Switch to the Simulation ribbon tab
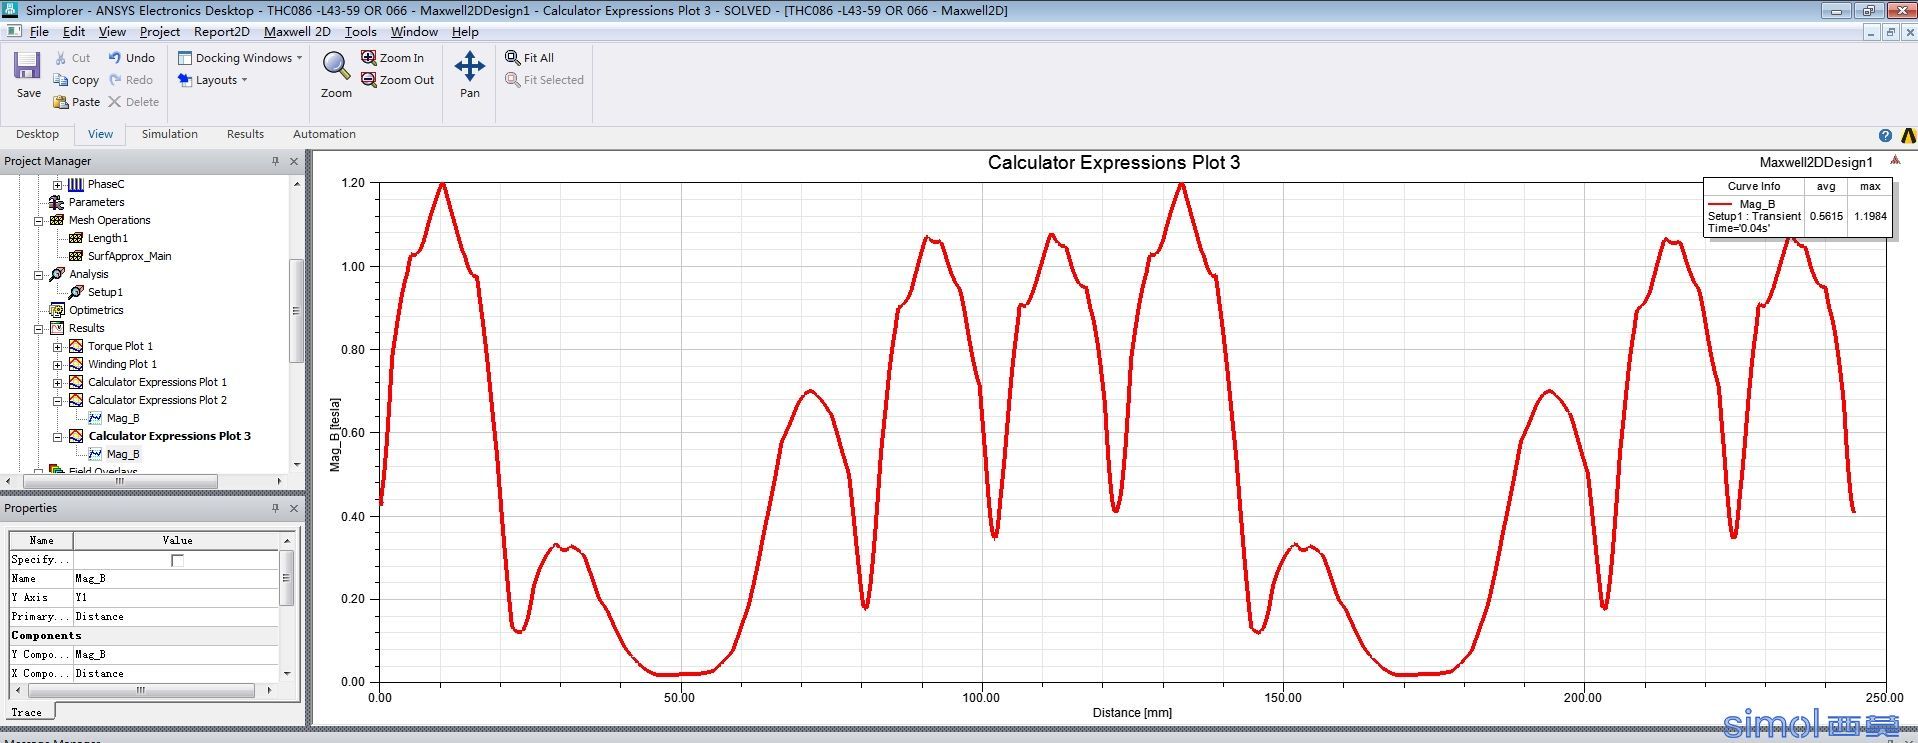 [169, 134]
